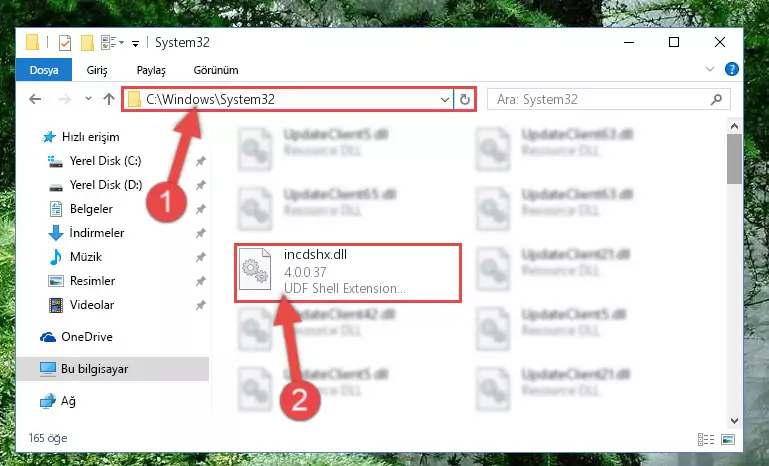The width and height of the screenshot is (769, 466).
Task: Open the Dosya tab
Action: pyautogui.click(x=44, y=70)
